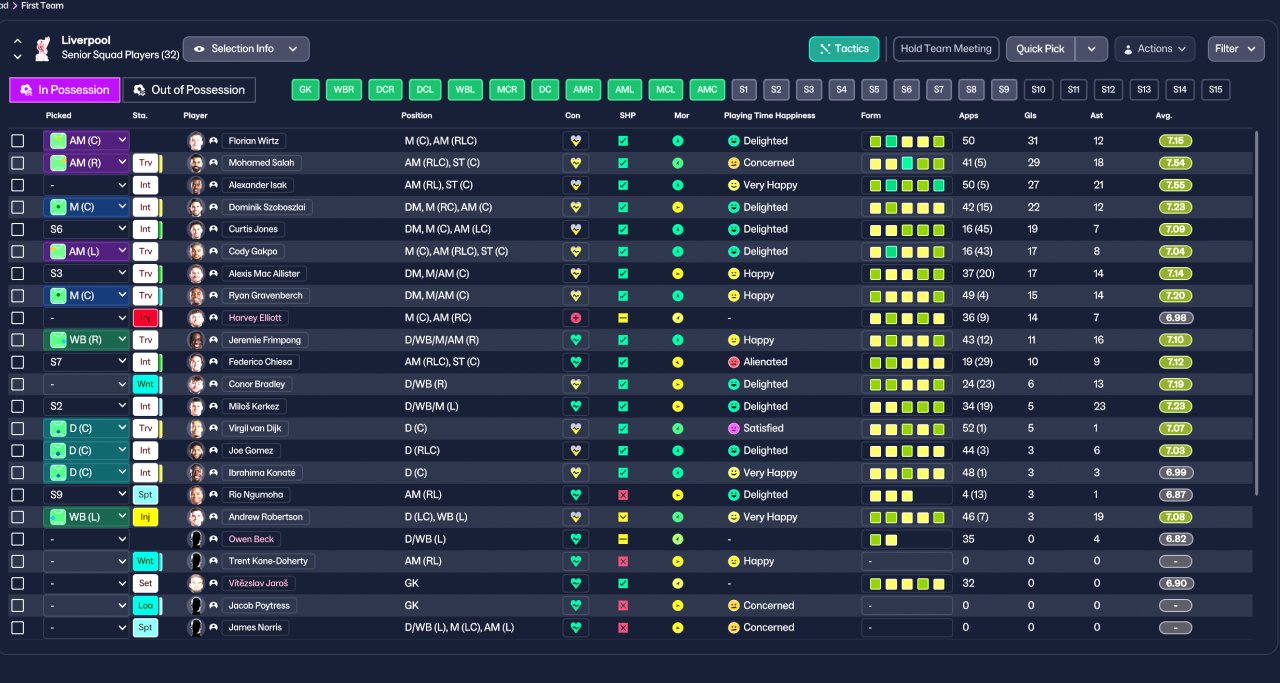The width and height of the screenshot is (1280, 683).
Task: Click the Int badge for Dominik Szoboszlai
Action: pyautogui.click(x=145, y=207)
